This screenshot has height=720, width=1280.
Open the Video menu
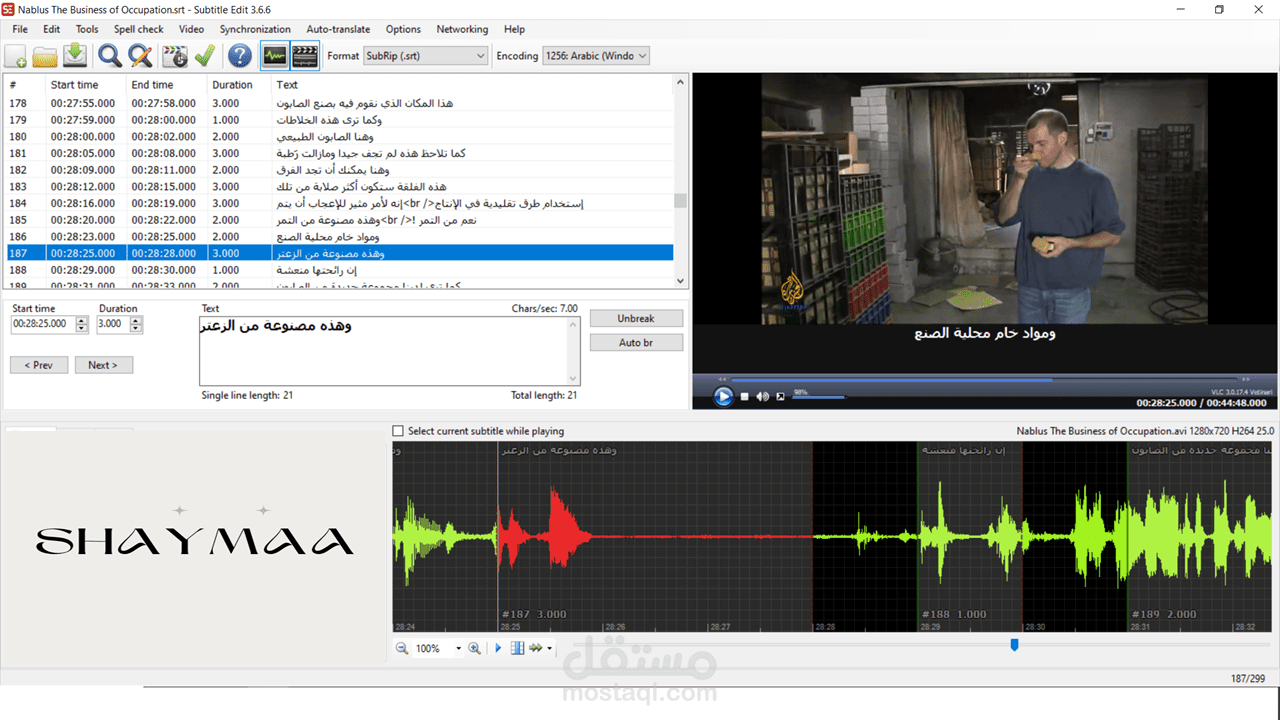(x=191, y=29)
